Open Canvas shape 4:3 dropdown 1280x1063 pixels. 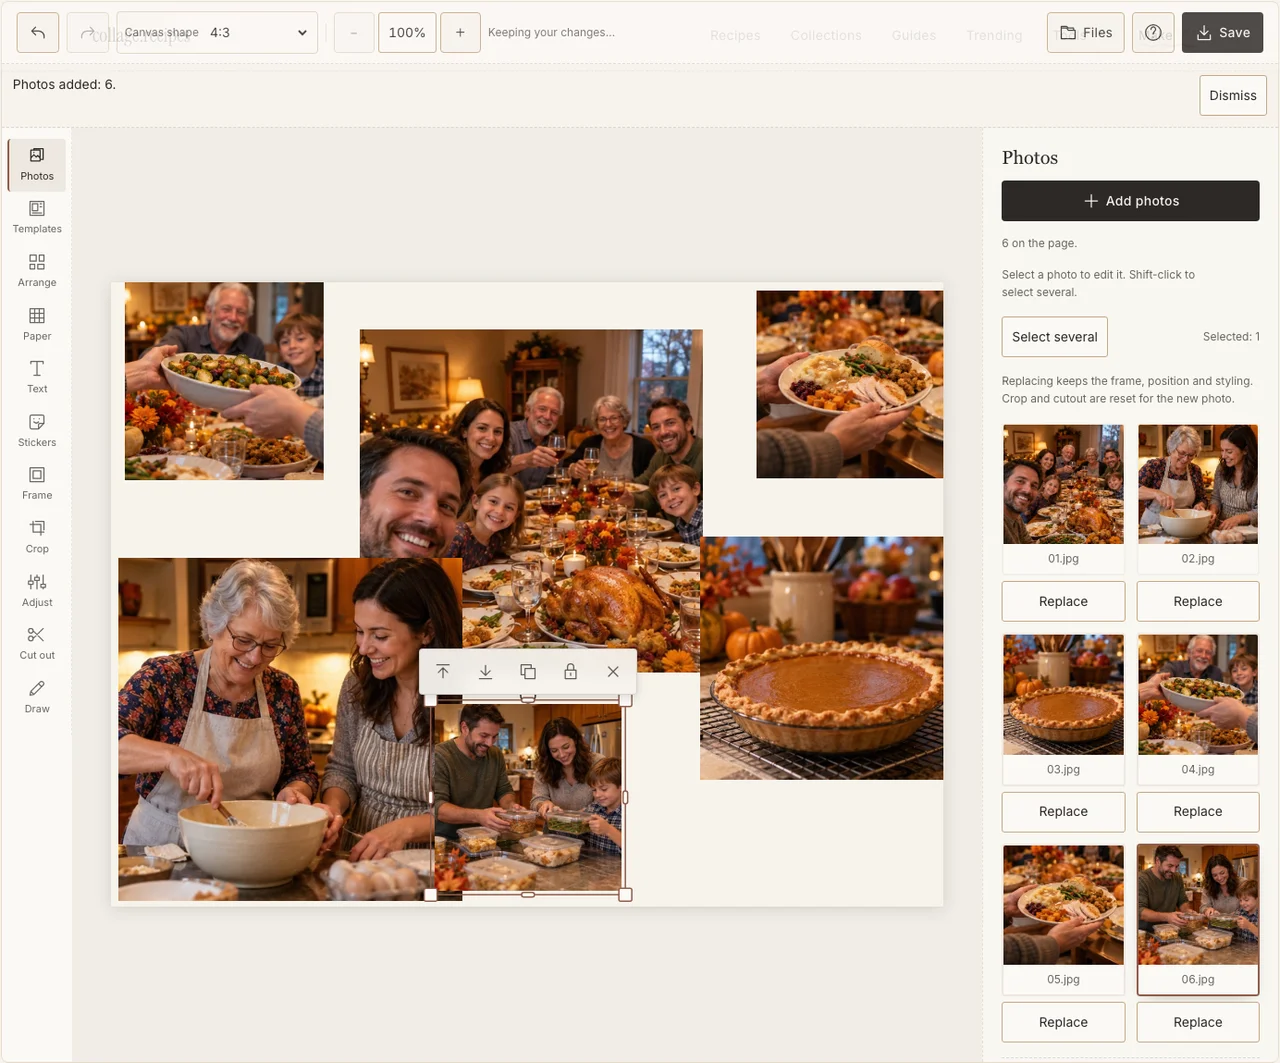tap(217, 33)
